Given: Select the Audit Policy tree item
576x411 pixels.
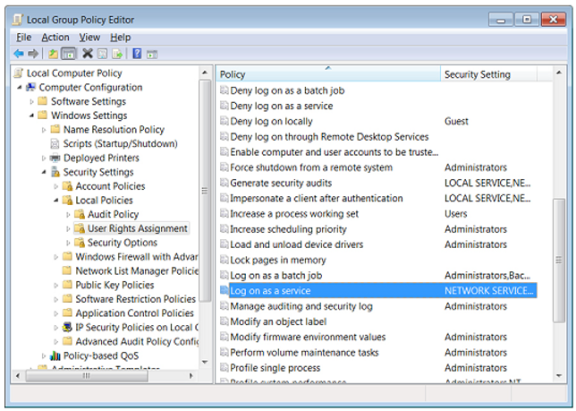Looking at the screenshot, I should [x=113, y=214].
